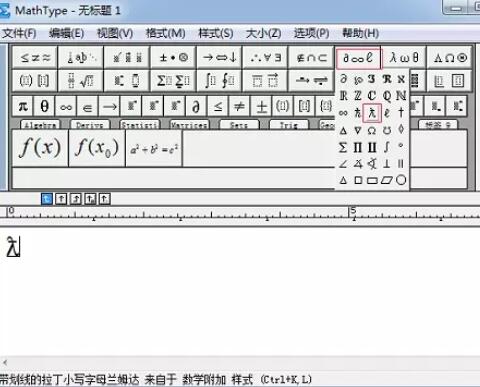Image resolution: width=480 pixels, height=387 pixels.
Task: Insert infinity from the small symbol bar
Action: pos(66,107)
